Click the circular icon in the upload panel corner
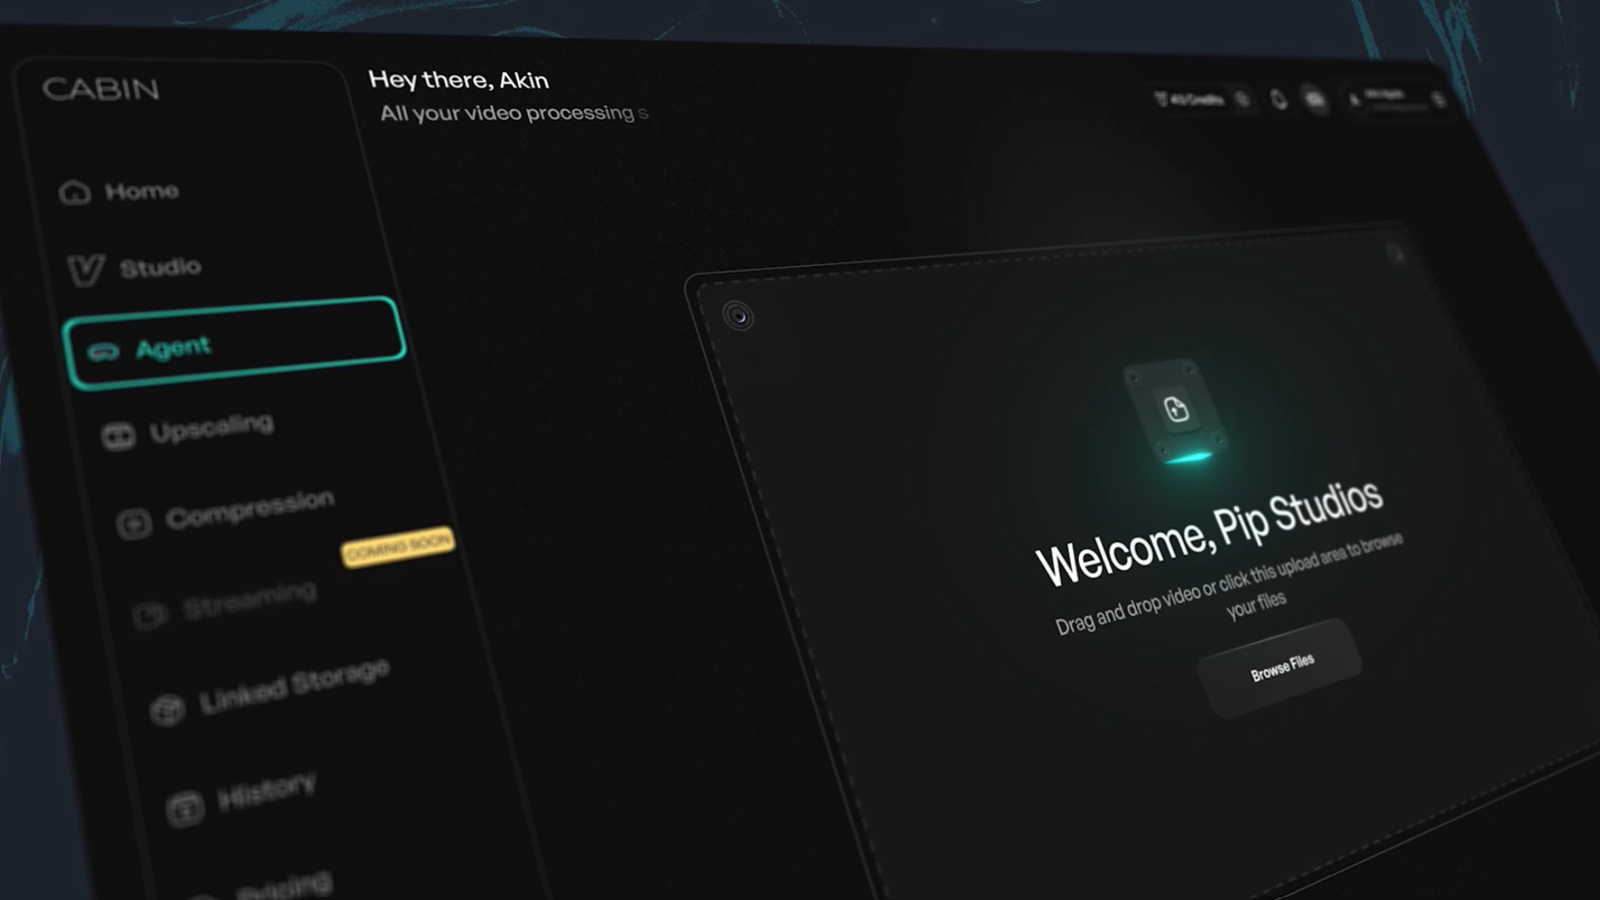The height and width of the screenshot is (900, 1600). point(738,317)
